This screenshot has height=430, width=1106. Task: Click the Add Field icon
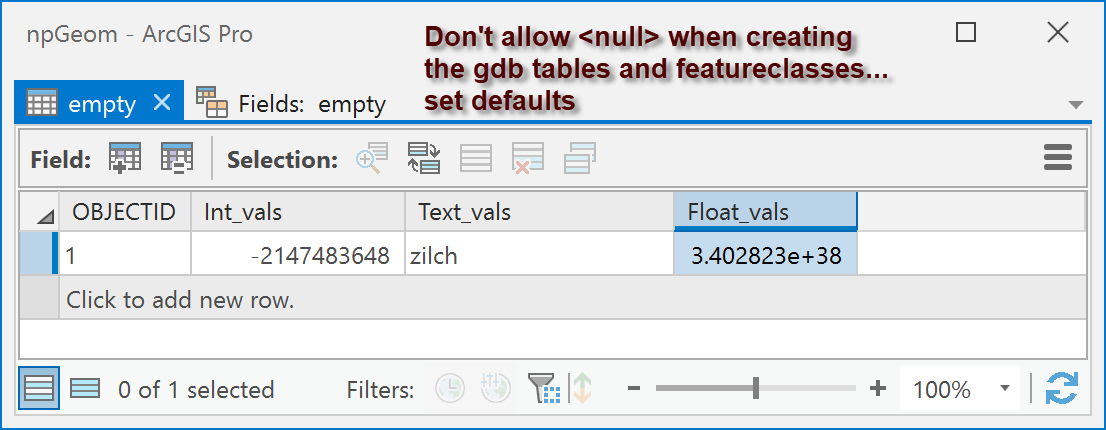(125, 158)
